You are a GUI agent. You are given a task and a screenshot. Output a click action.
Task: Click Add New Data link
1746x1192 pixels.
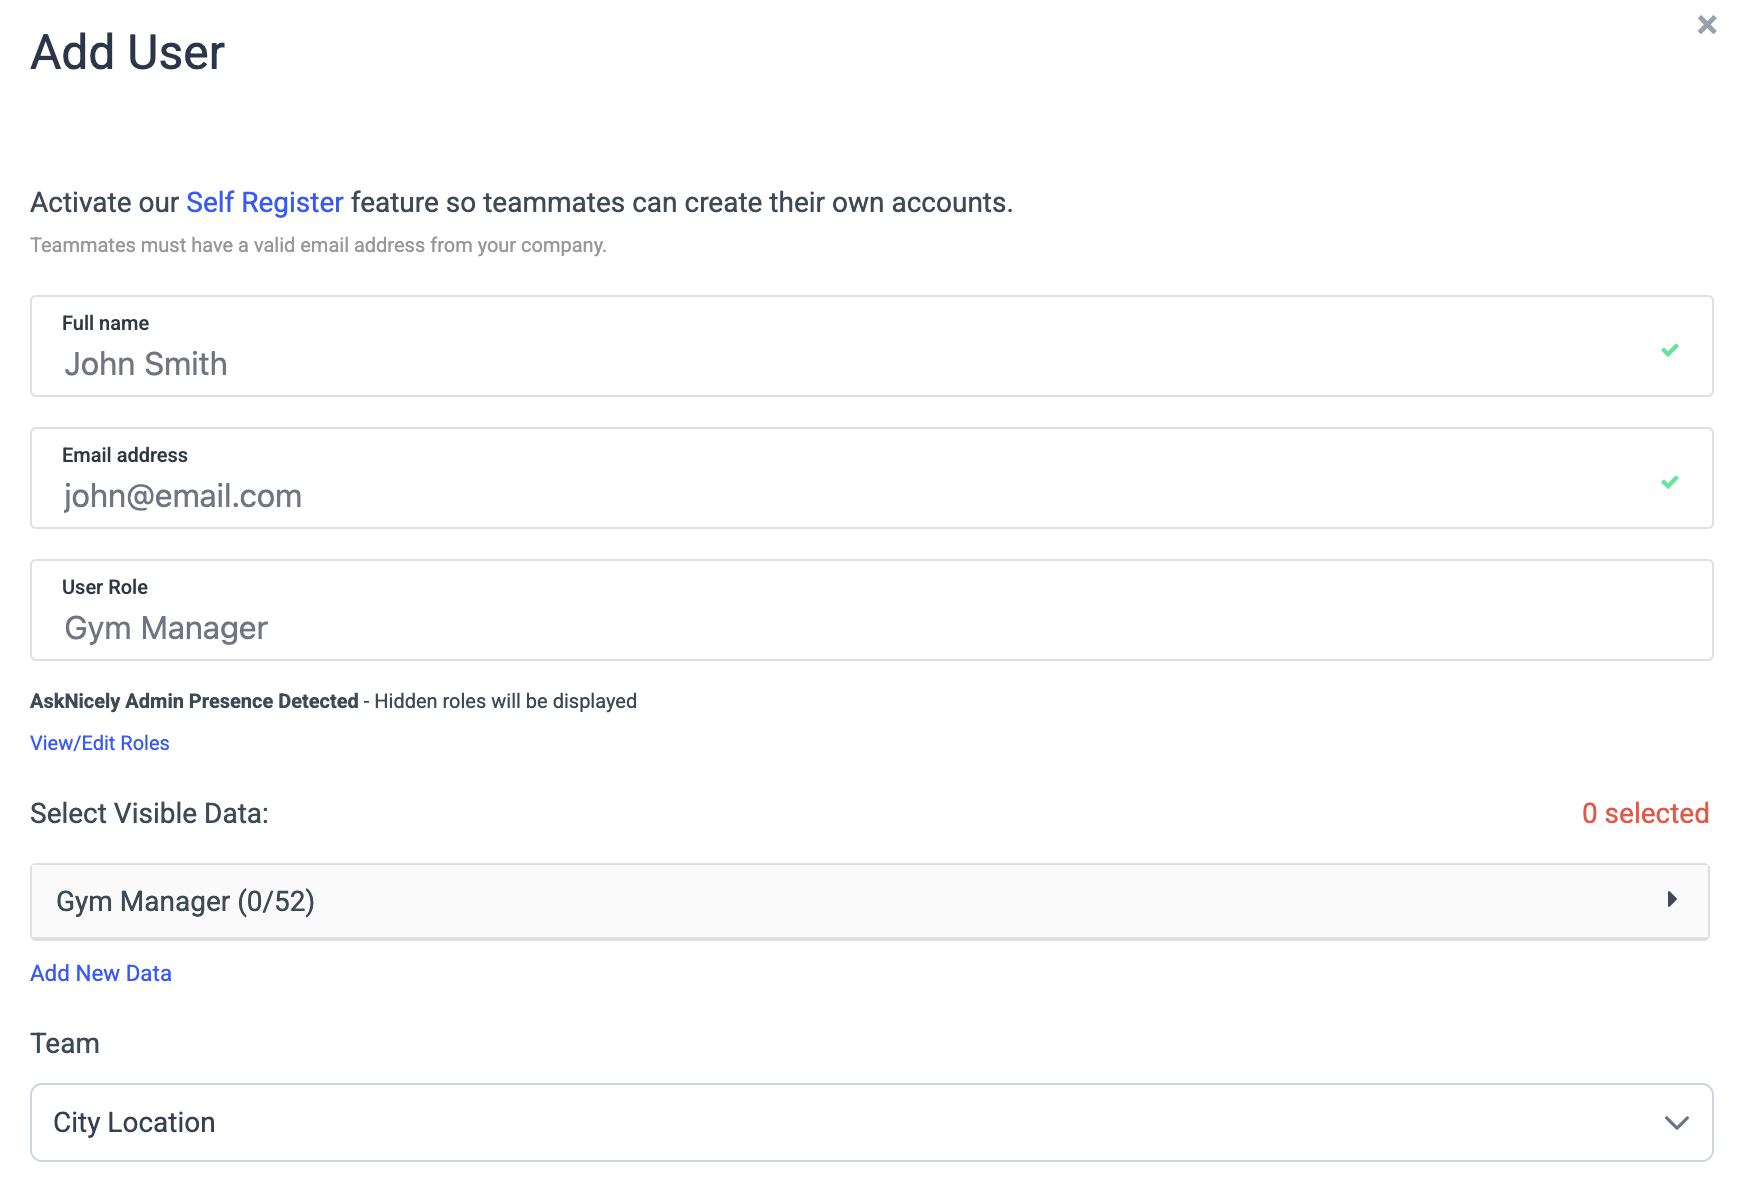click(101, 973)
